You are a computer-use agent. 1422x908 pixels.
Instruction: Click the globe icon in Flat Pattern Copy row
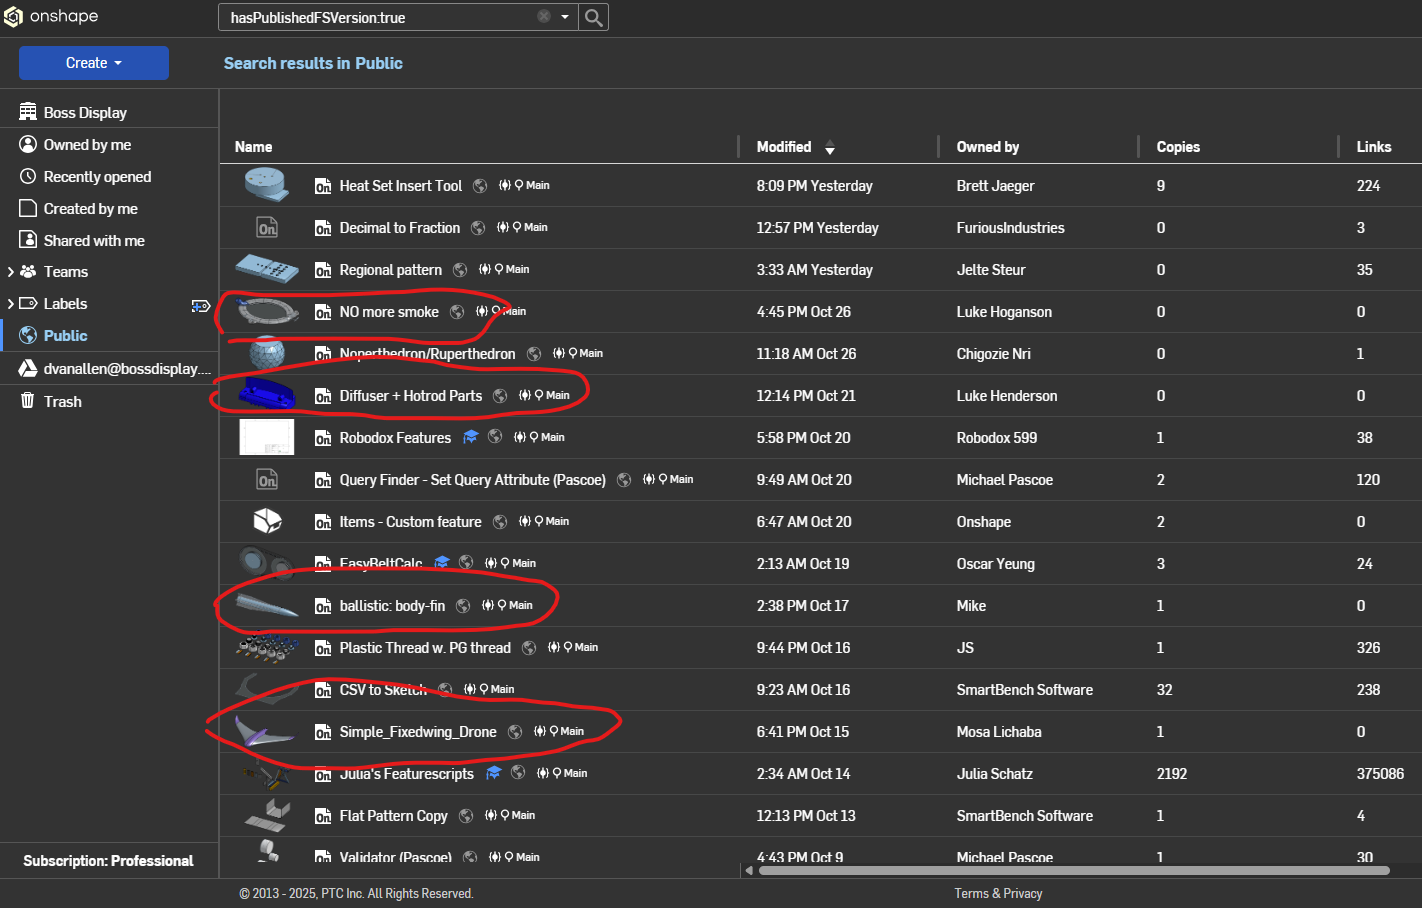click(x=466, y=816)
